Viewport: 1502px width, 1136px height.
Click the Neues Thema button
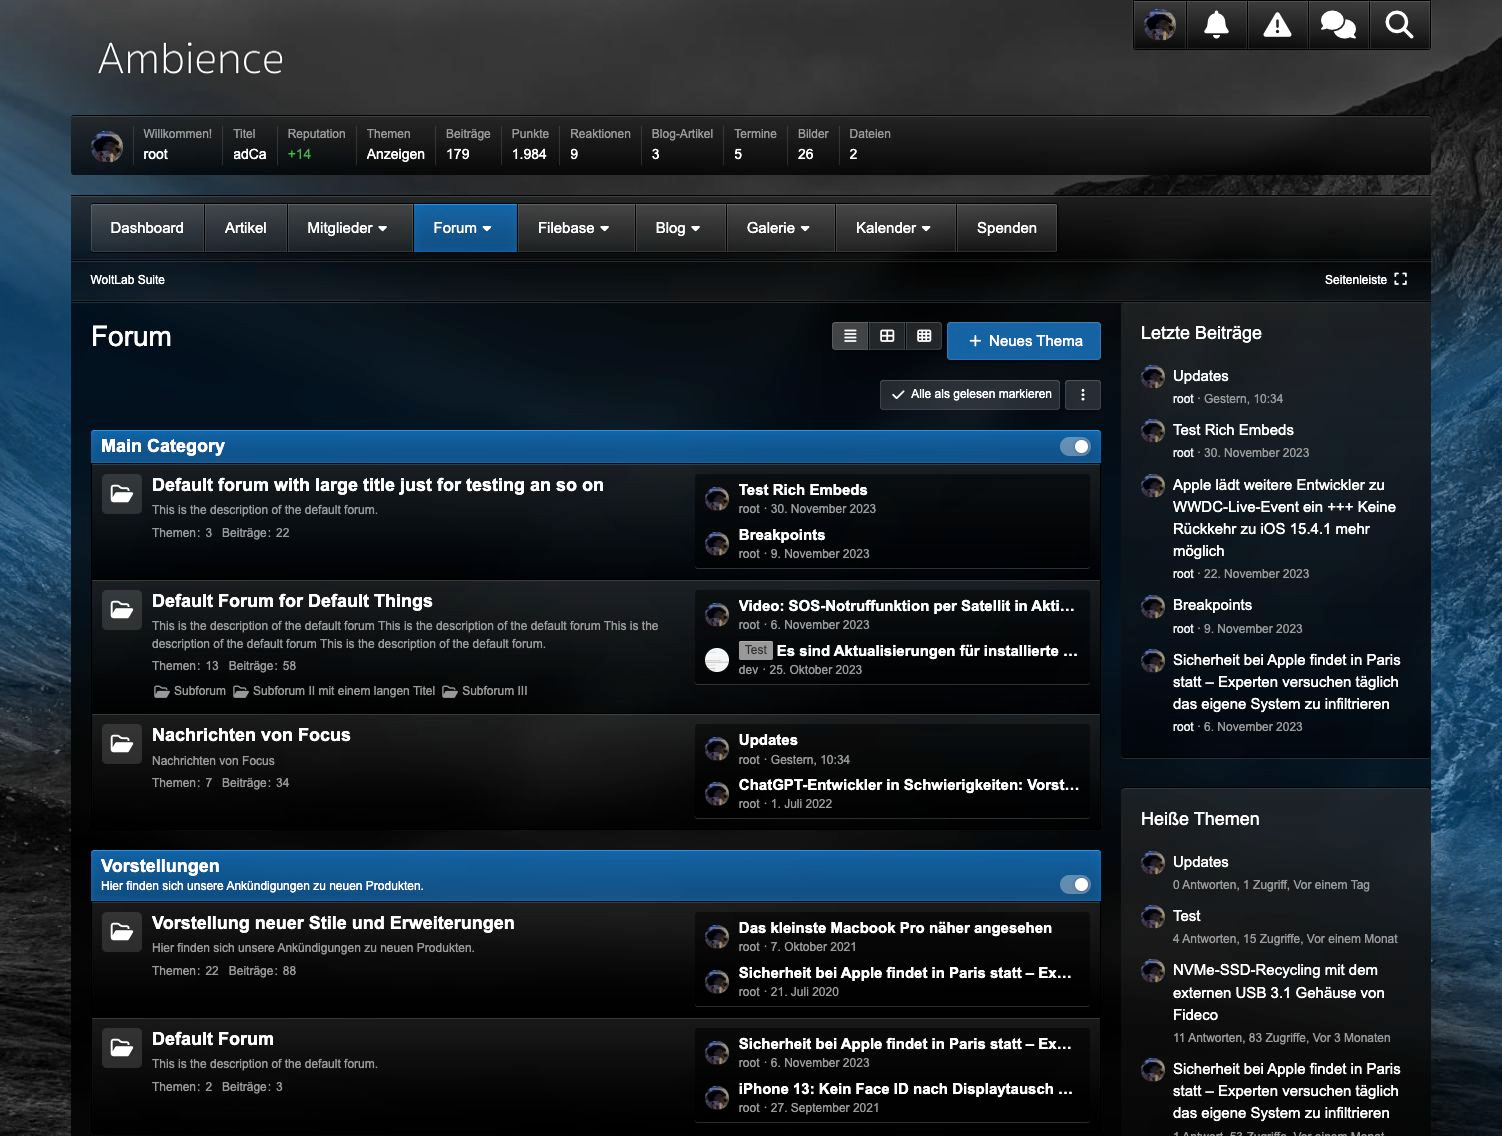click(1024, 341)
